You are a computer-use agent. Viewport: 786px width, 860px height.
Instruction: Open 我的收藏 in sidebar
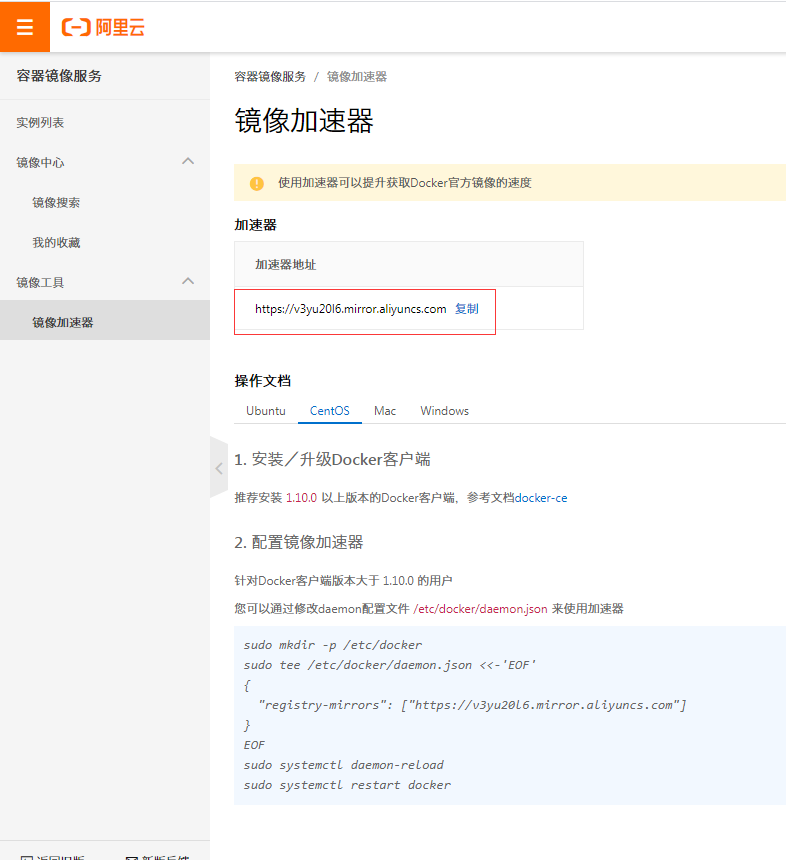[x=56, y=242]
